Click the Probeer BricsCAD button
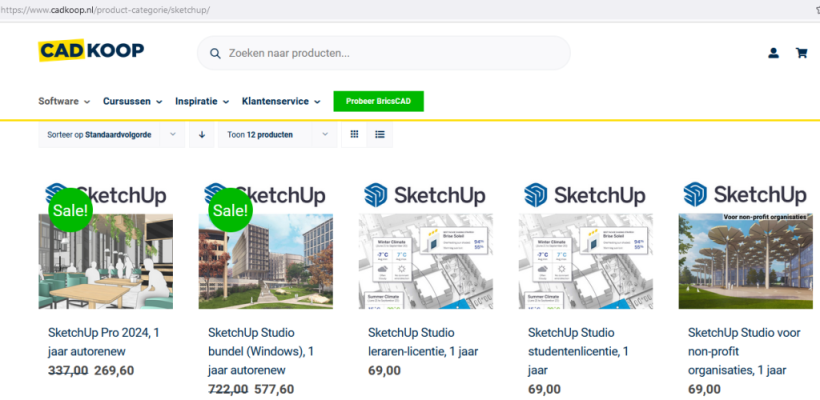 (x=379, y=101)
